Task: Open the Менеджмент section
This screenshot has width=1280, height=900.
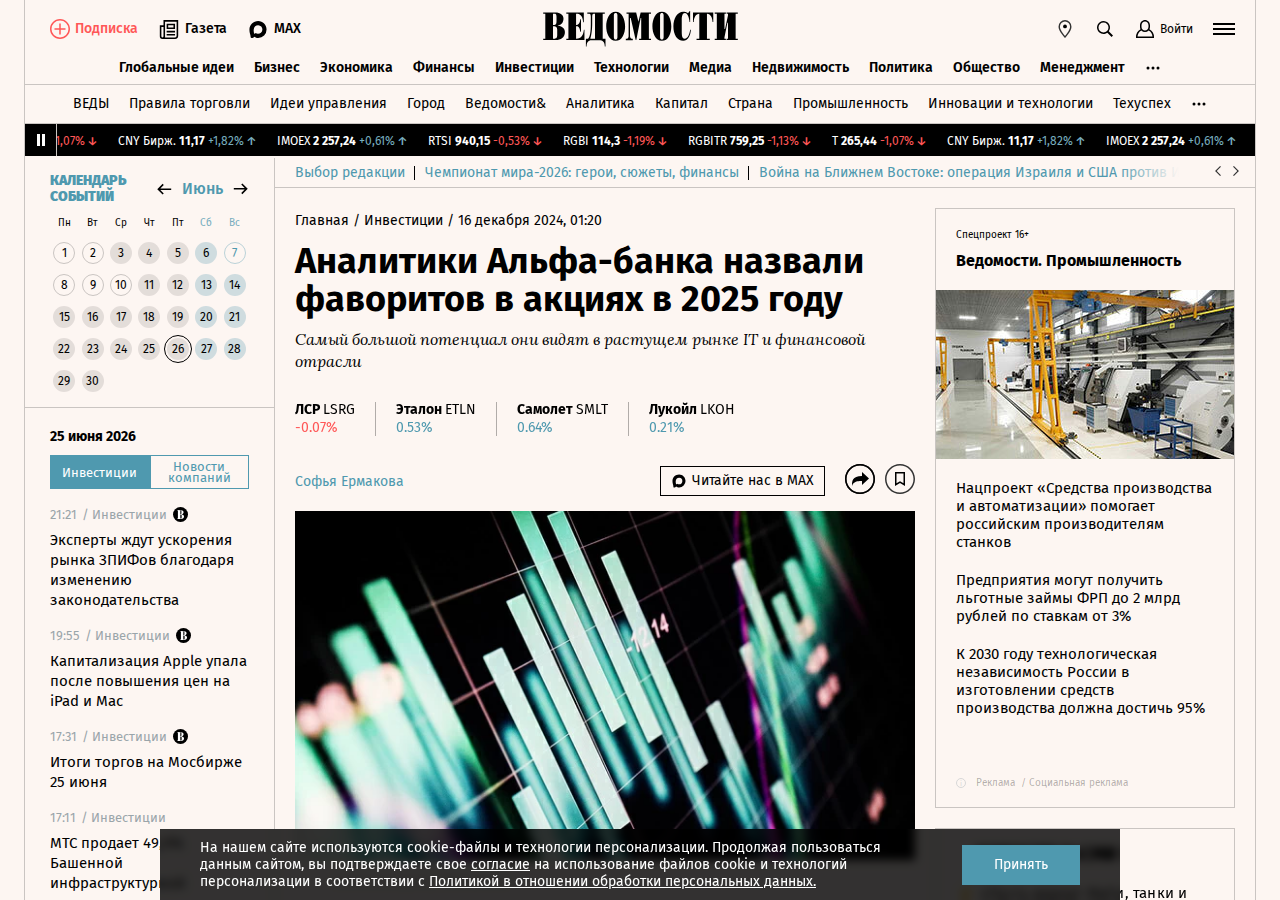Action: [x=1082, y=68]
